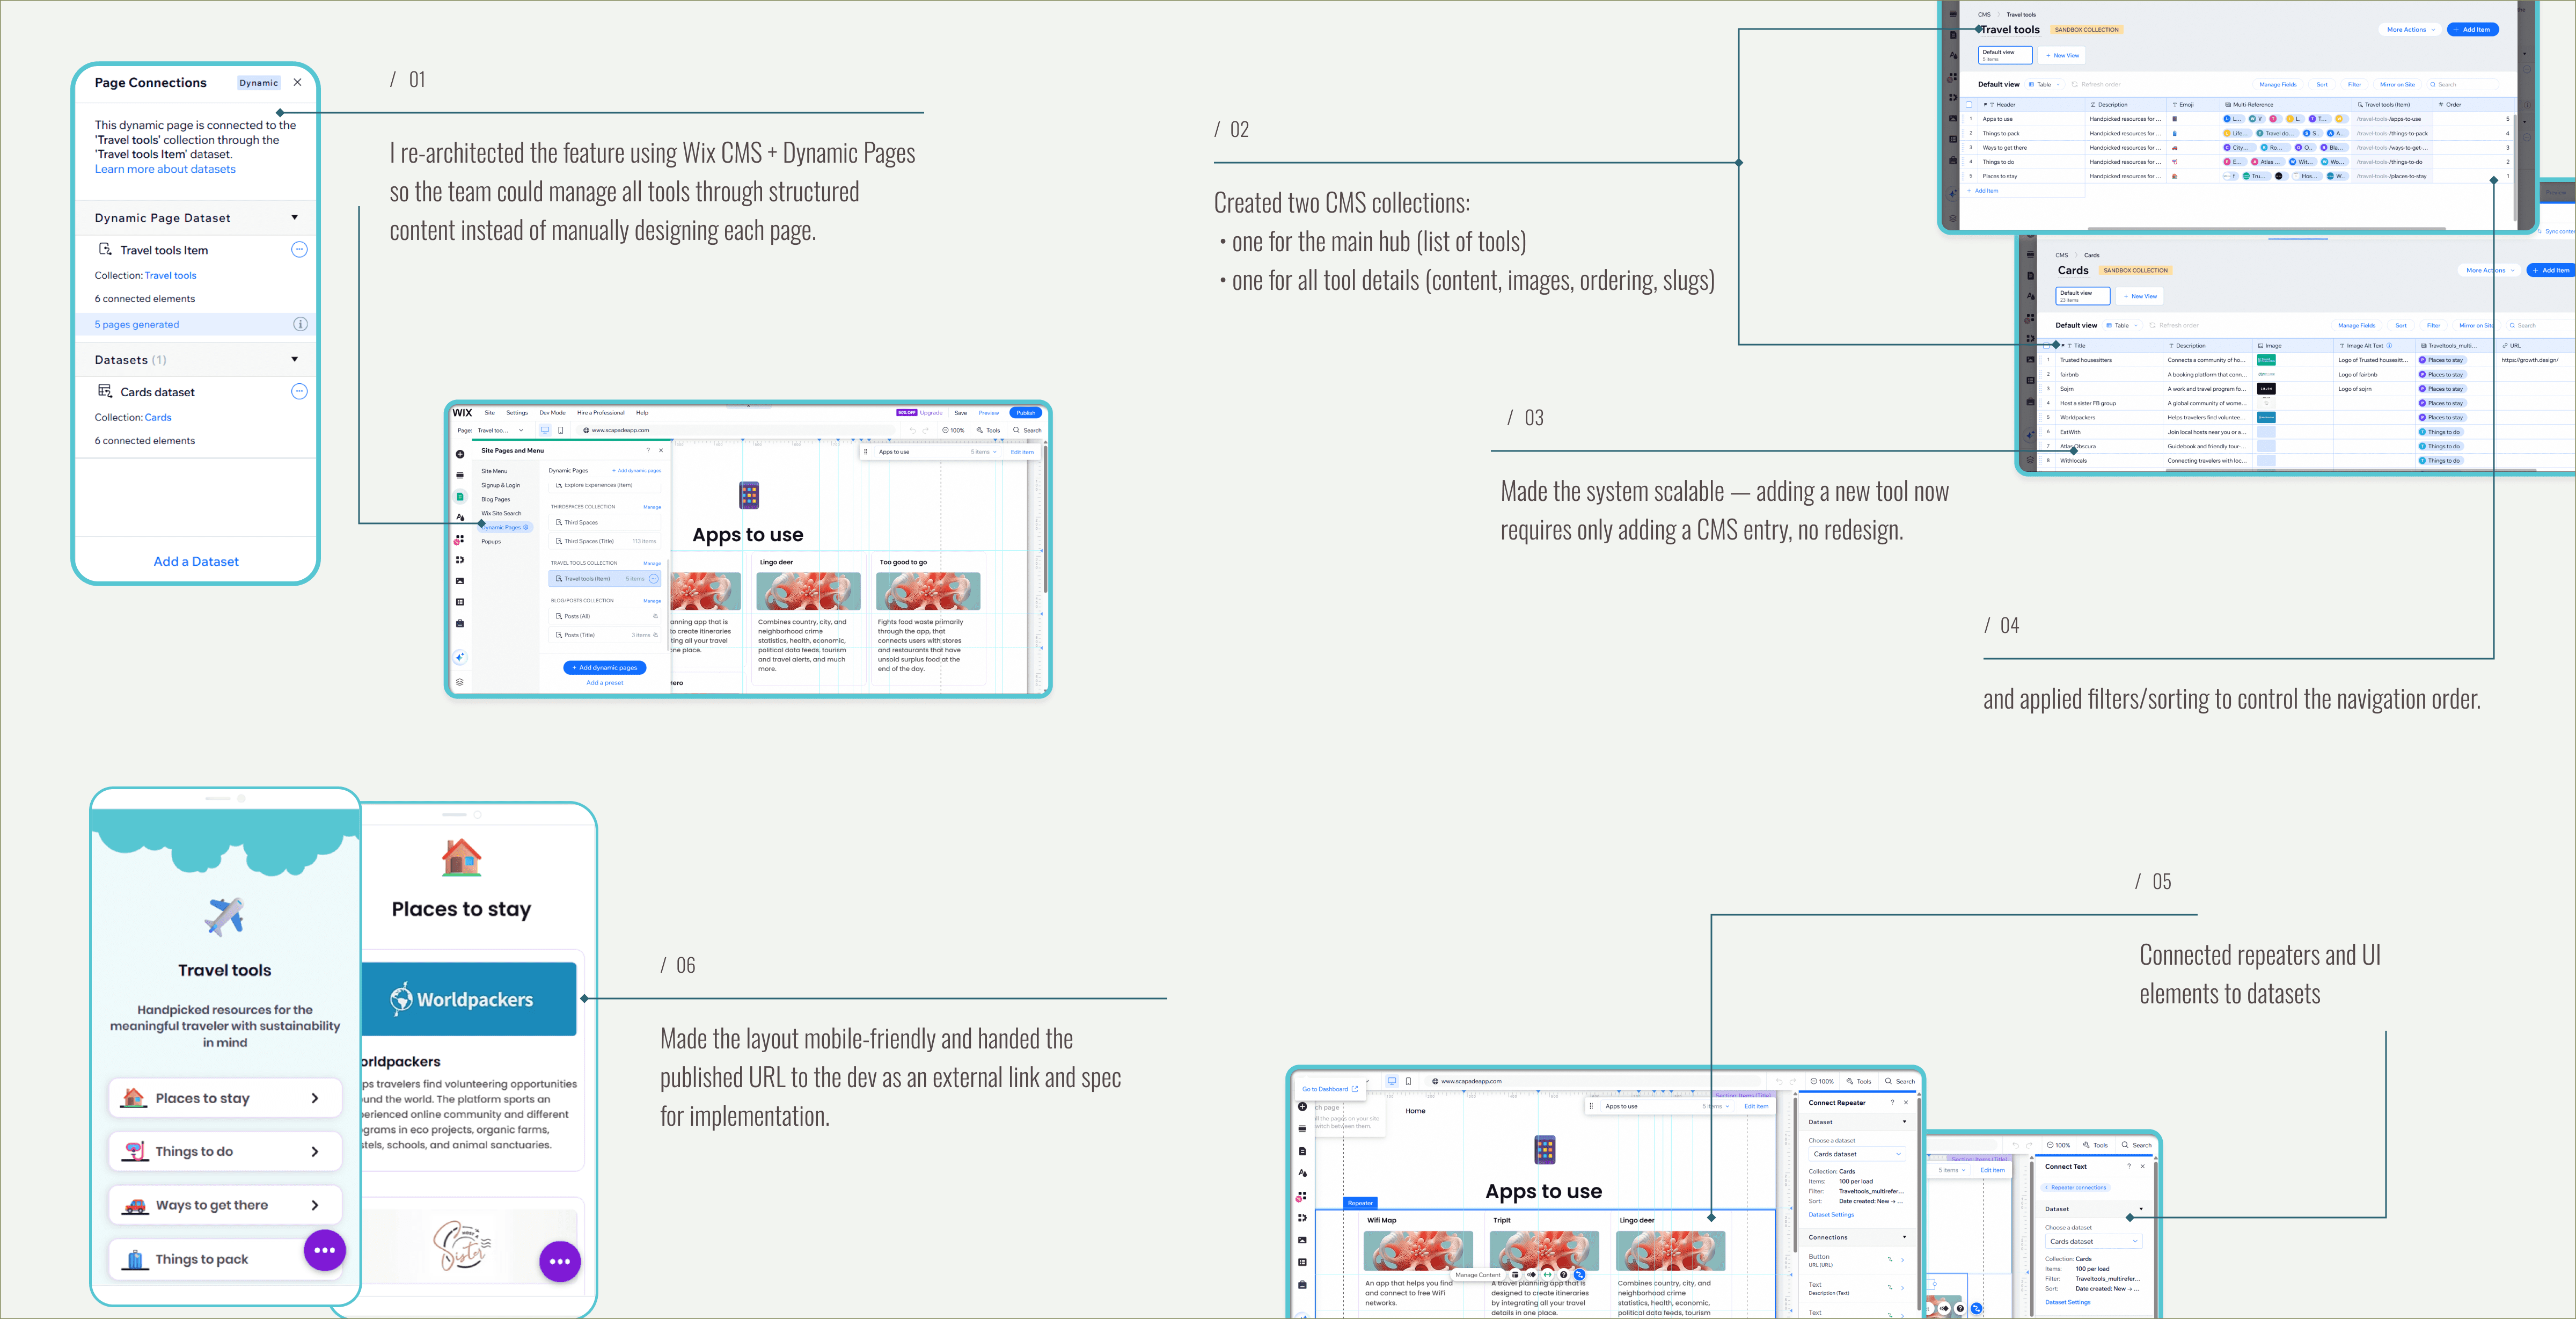Click the help question mark in Site Pages and Menu panel
The width and height of the screenshot is (2576, 1319).
[x=648, y=451]
